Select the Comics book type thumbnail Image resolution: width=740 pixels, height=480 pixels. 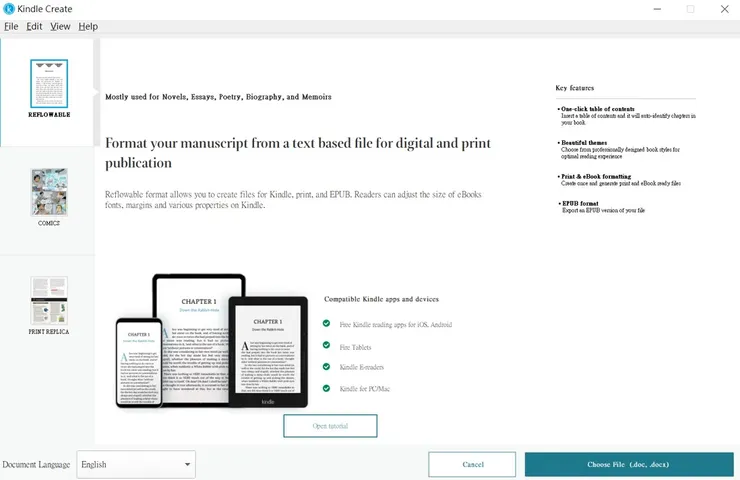[49, 192]
